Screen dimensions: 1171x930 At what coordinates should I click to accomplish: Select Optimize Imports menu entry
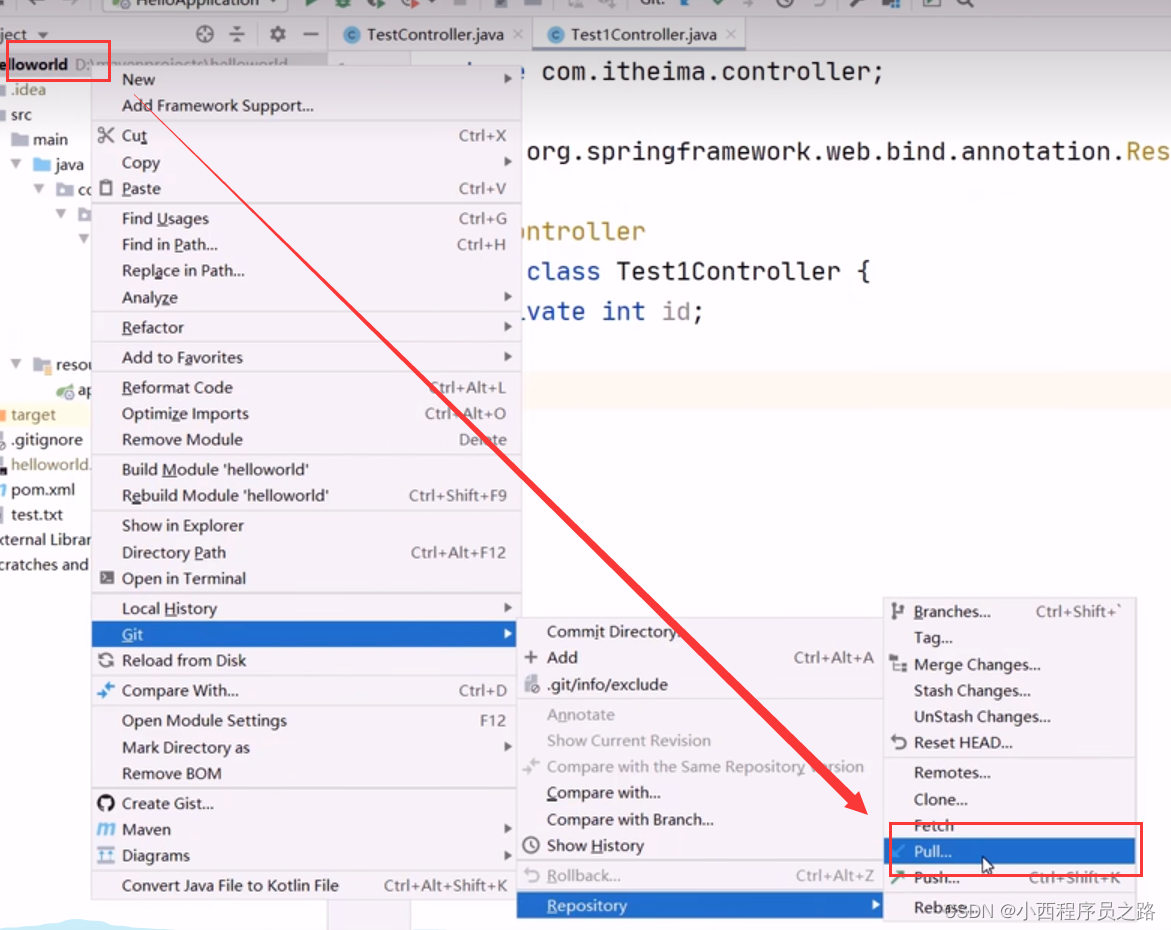tap(305, 413)
